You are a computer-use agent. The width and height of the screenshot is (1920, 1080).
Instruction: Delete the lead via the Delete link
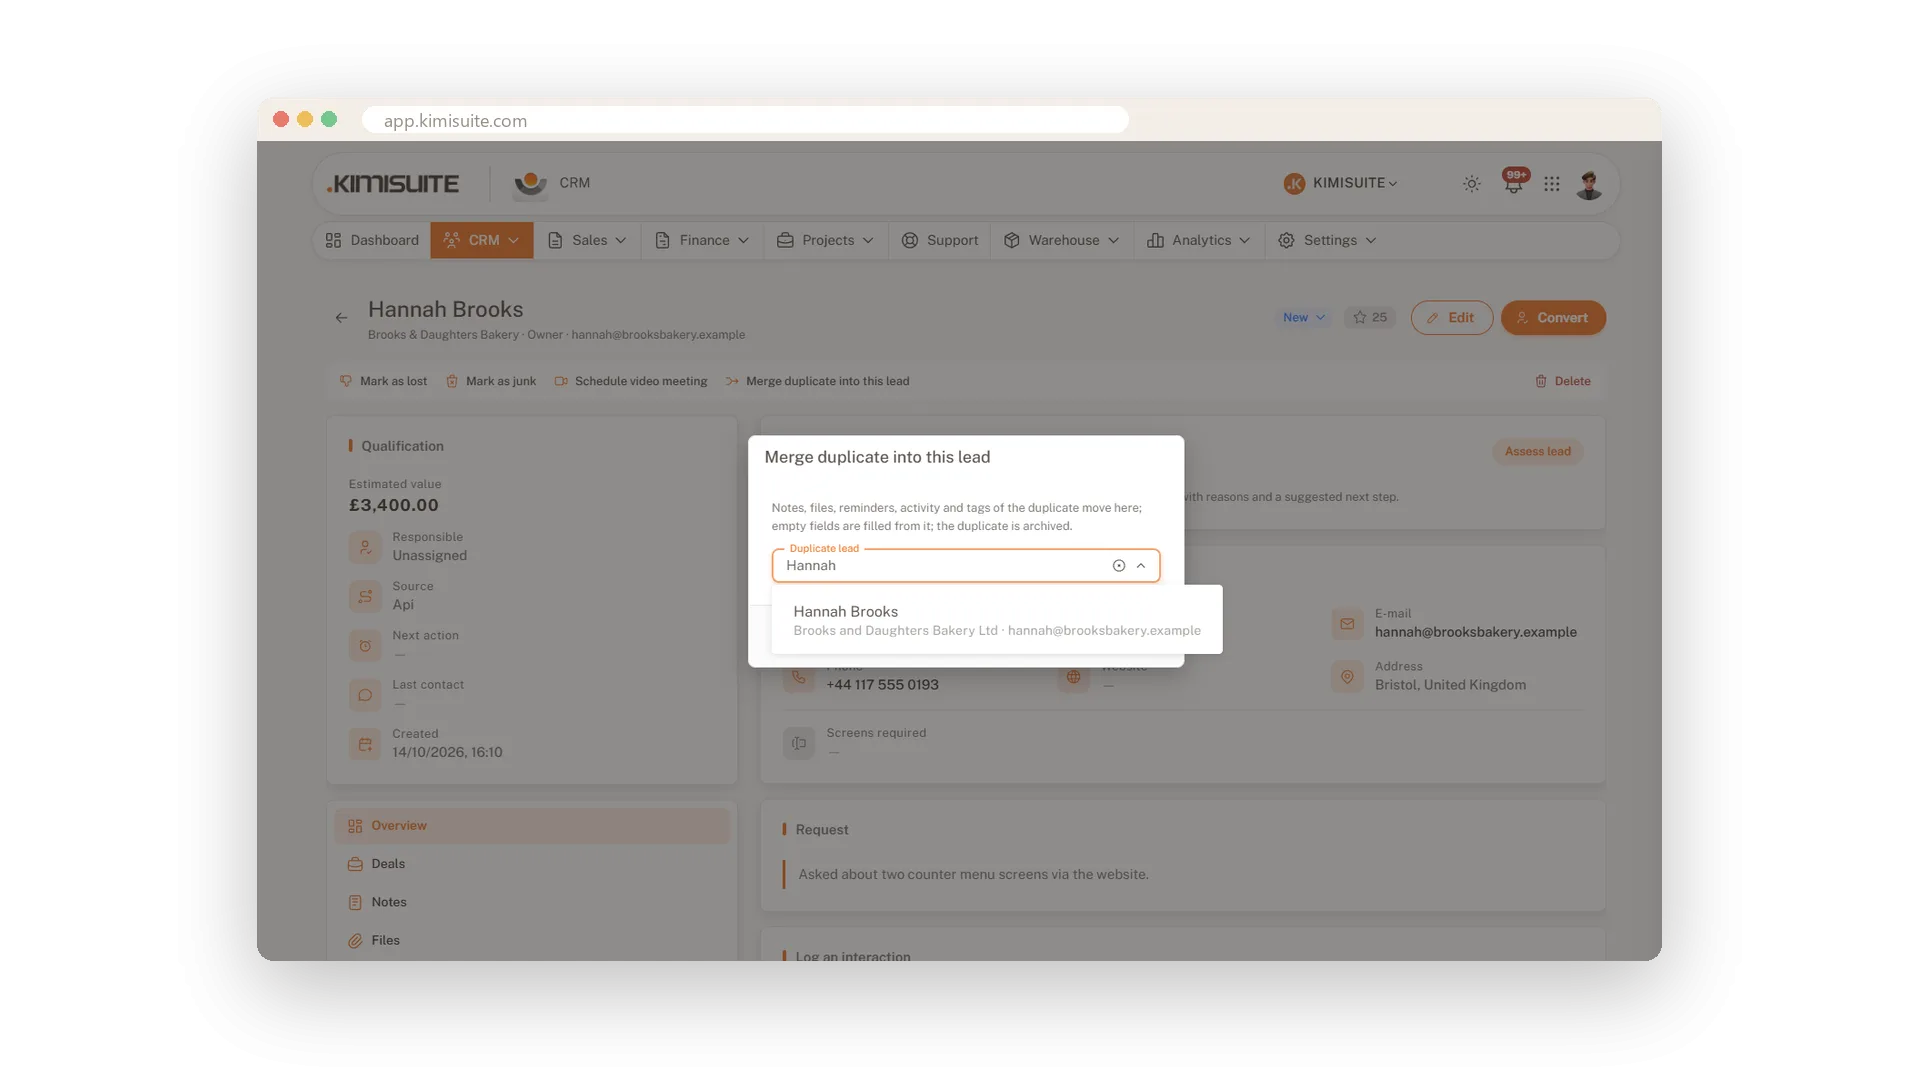coord(1562,381)
